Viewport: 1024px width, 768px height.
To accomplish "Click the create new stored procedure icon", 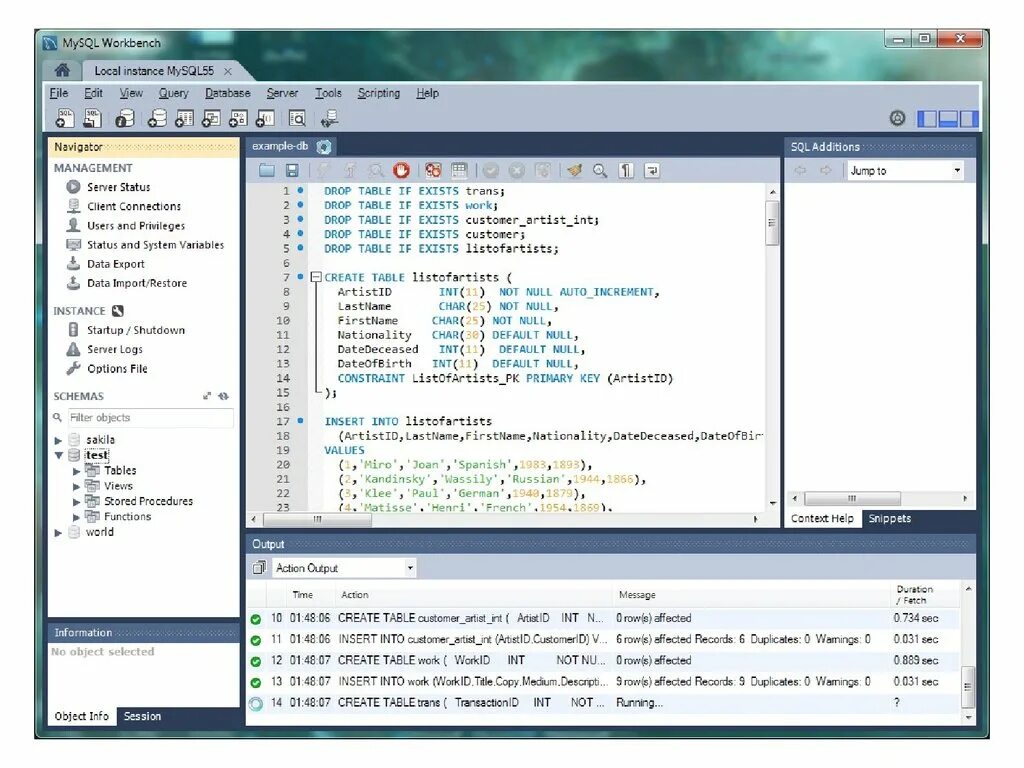I will pyautogui.click(x=238, y=118).
